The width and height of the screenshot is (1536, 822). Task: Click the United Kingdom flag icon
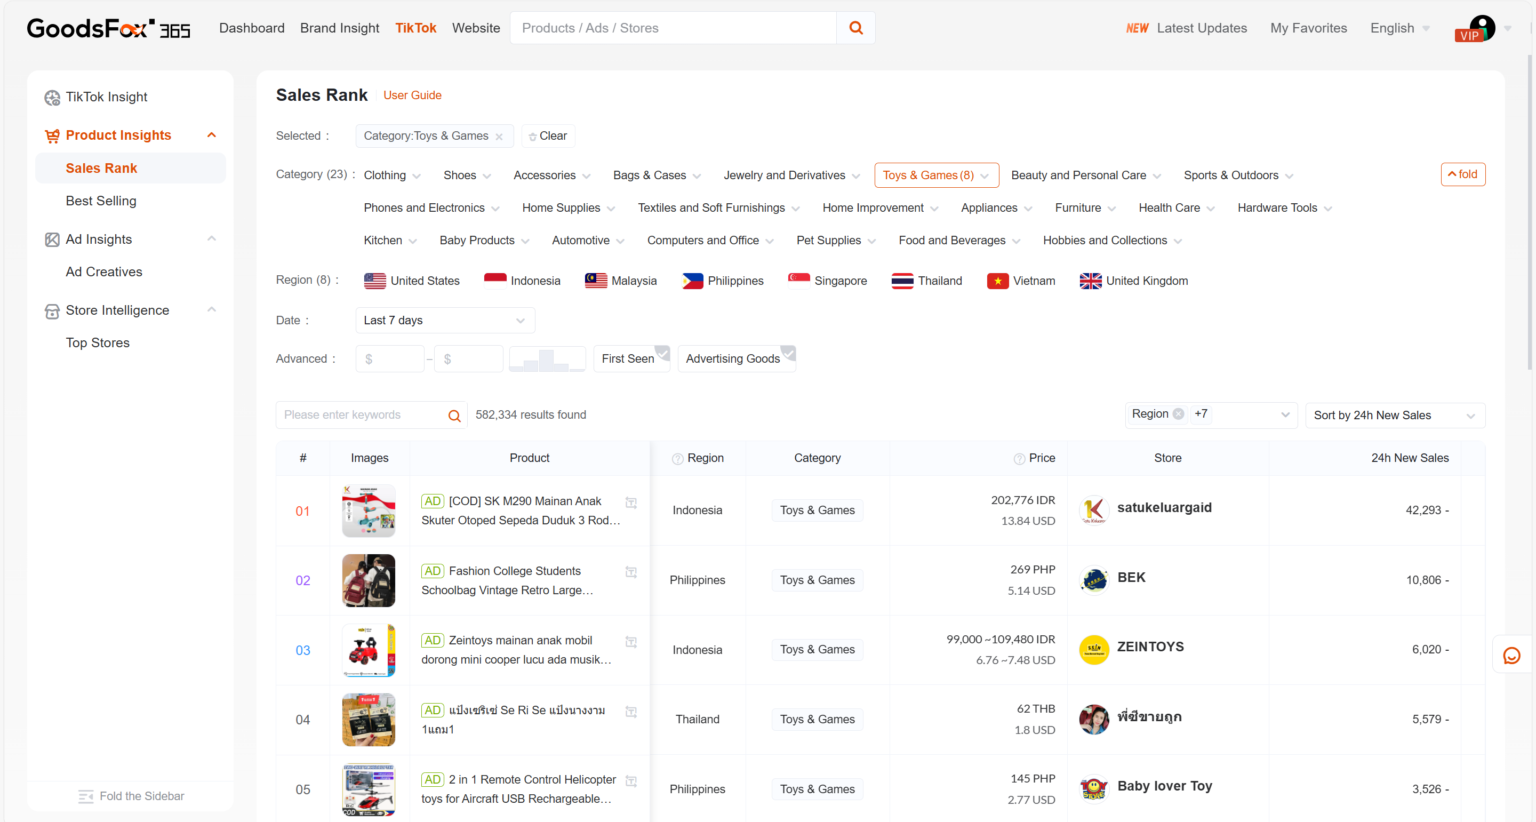coord(1090,281)
